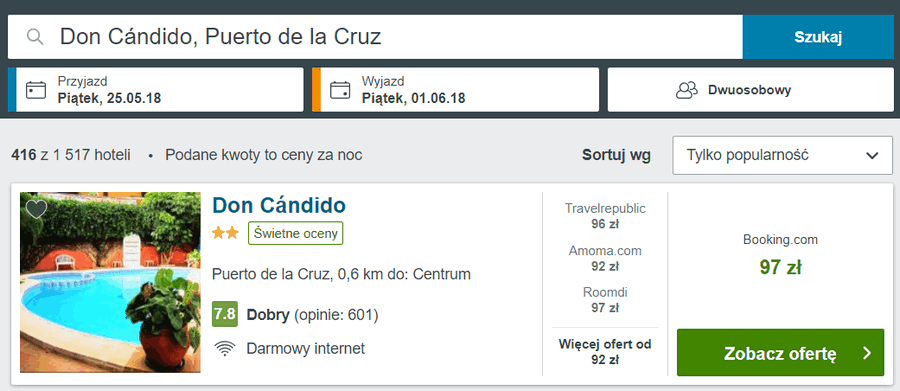Click the Zobacz ofertę button
Viewport: 900px width, 391px height.
pos(780,353)
